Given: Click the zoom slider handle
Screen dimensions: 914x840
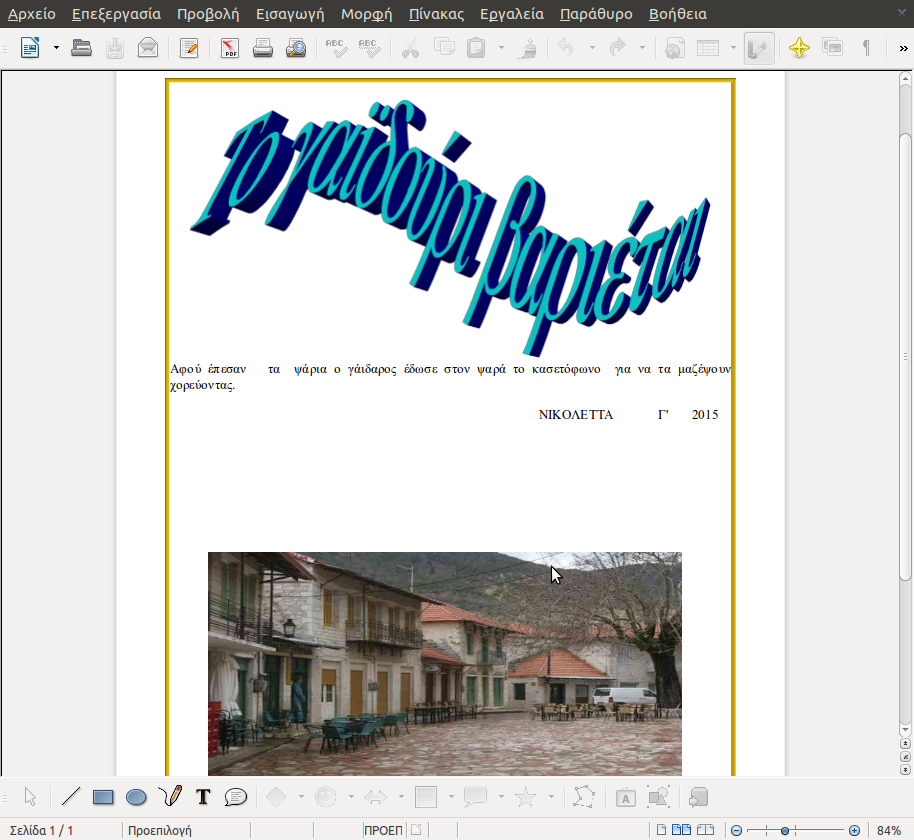Looking at the screenshot, I should (x=785, y=831).
